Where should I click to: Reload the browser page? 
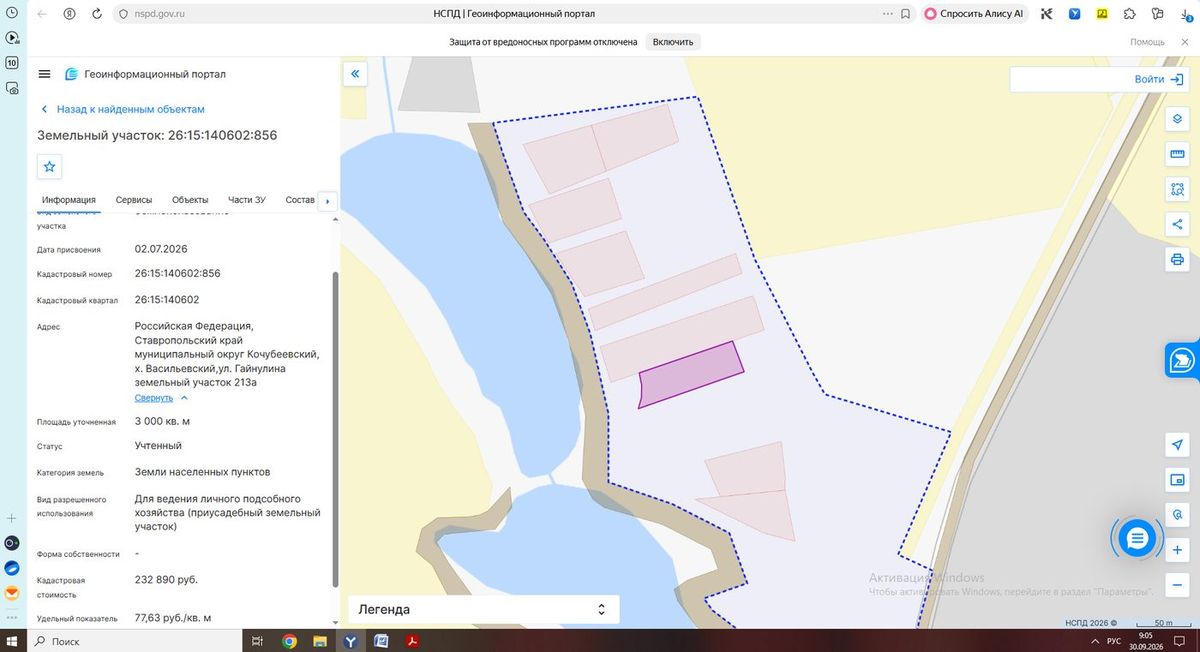tap(97, 14)
